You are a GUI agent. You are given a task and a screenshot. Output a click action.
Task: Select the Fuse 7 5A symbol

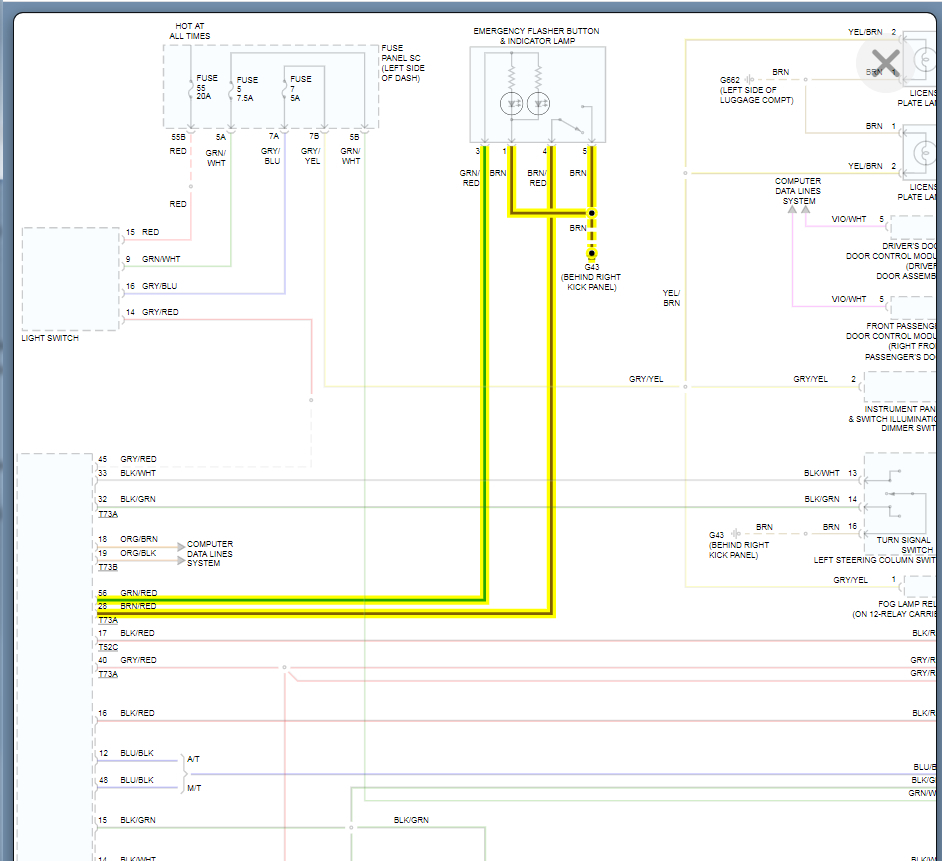[286, 90]
